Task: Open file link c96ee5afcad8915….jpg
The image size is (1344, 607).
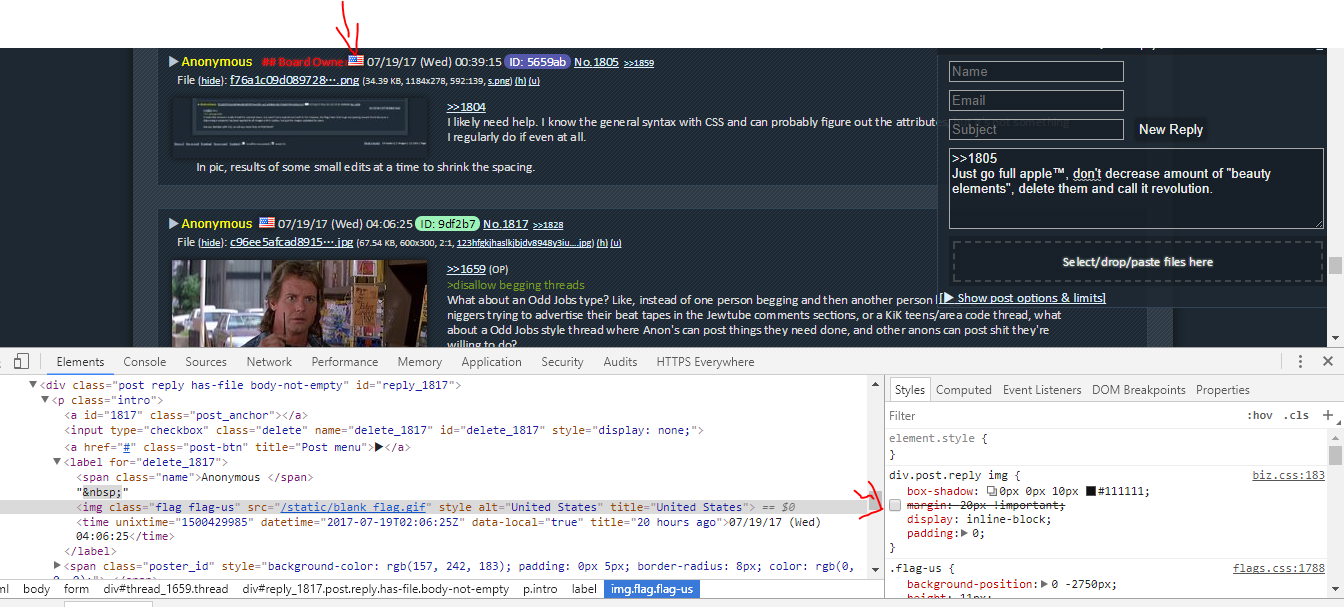Action: tap(291, 242)
